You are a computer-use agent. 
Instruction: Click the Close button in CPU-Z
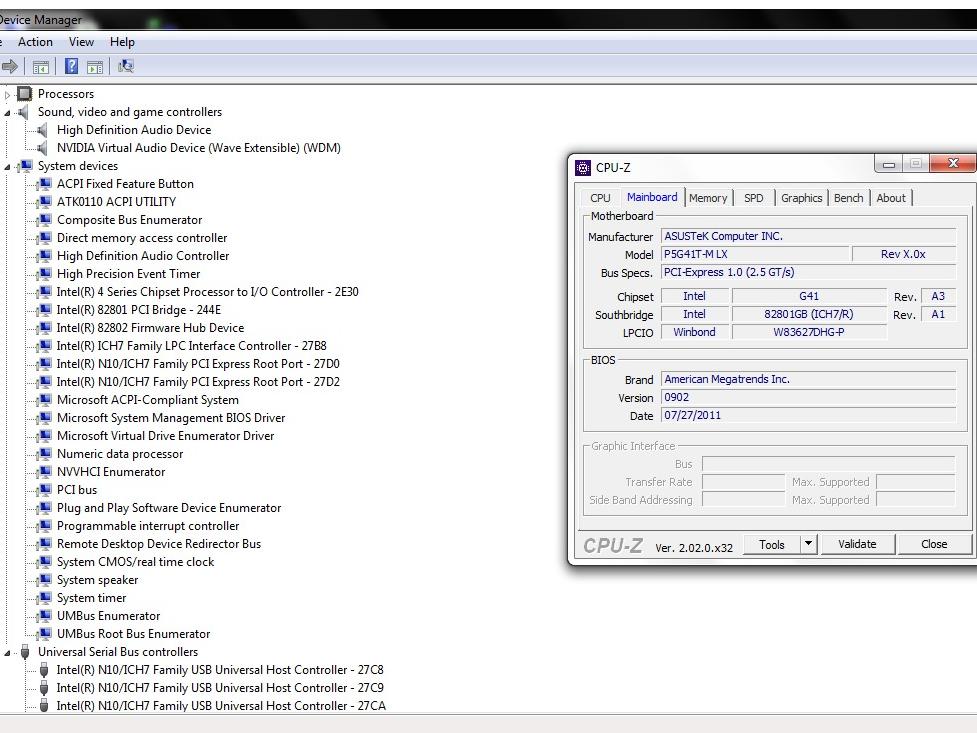click(x=934, y=544)
